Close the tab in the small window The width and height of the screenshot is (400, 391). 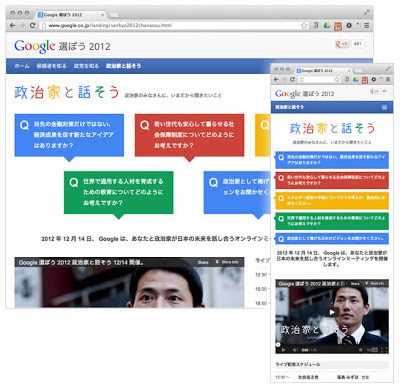349,71
